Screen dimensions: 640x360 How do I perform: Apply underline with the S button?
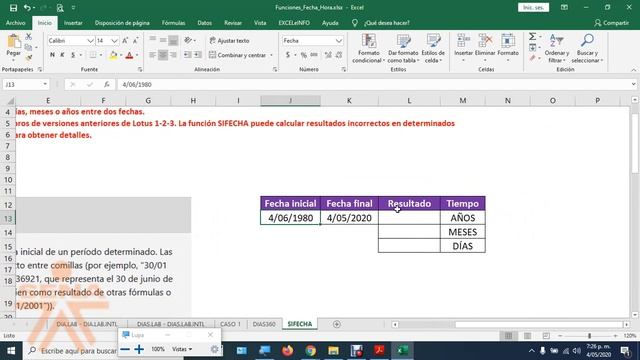(73, 55)
